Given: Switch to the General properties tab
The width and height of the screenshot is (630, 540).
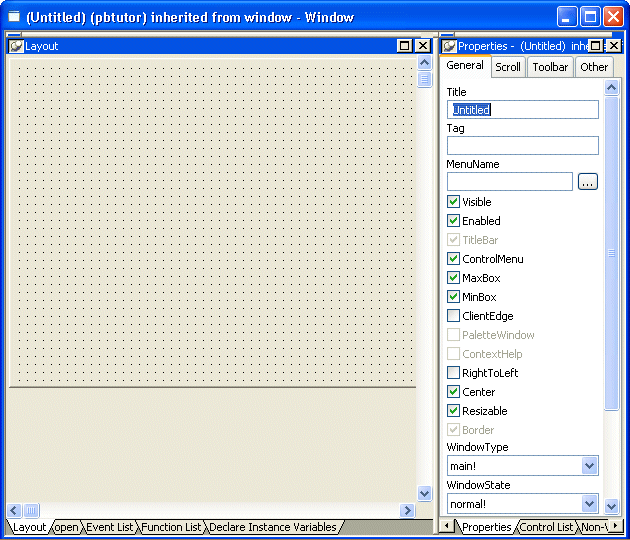Looking at the screenshot, I should pos(465,65).
